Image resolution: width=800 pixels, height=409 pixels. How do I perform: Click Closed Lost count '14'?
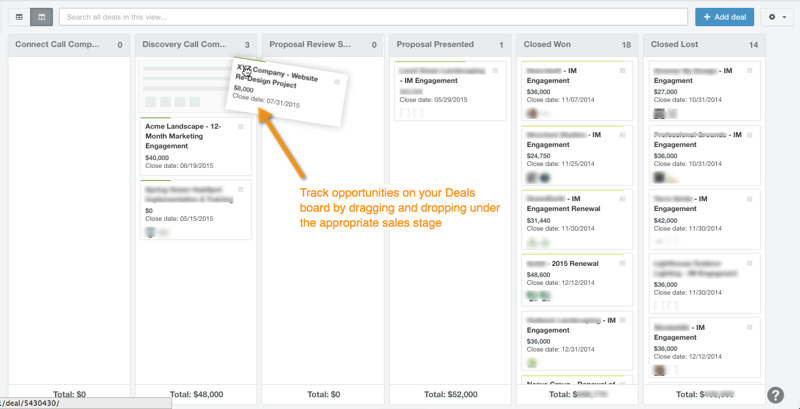(754, 45)
